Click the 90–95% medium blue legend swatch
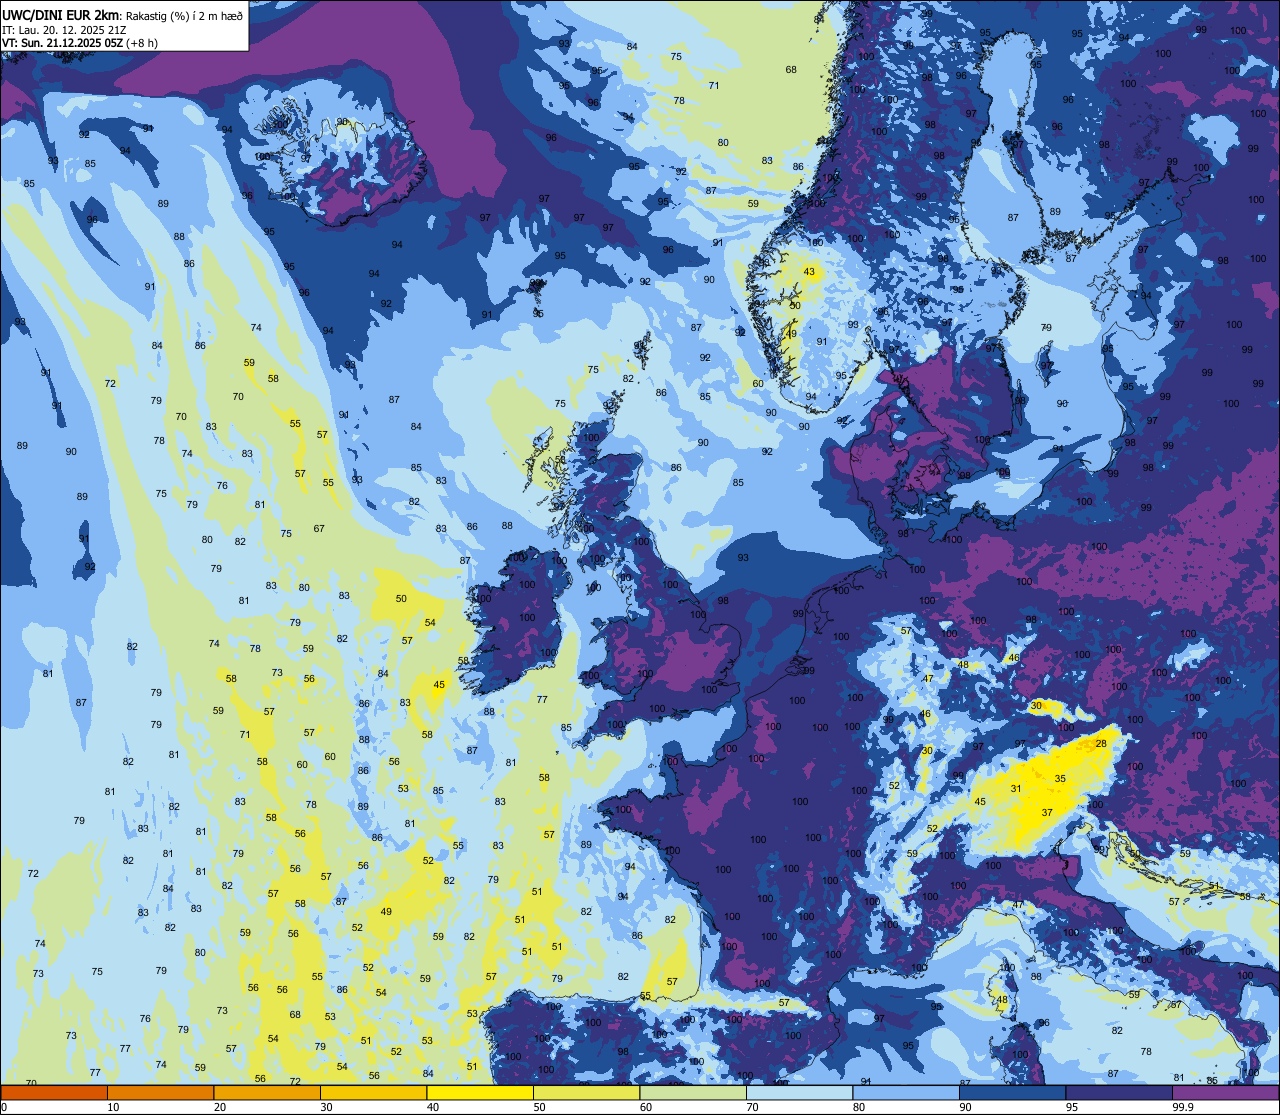Image resolution: width=1280 pixels, height=1115 pixels. [x=1012, y=1093]
